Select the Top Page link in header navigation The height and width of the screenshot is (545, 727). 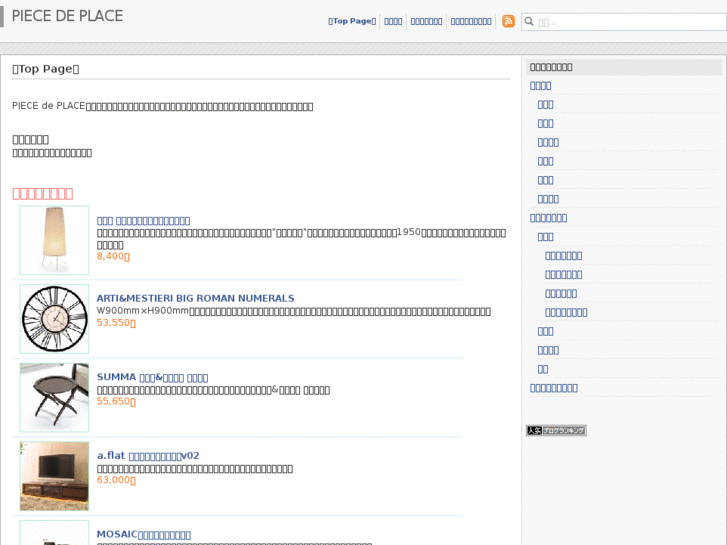click(x=352, y=21)
